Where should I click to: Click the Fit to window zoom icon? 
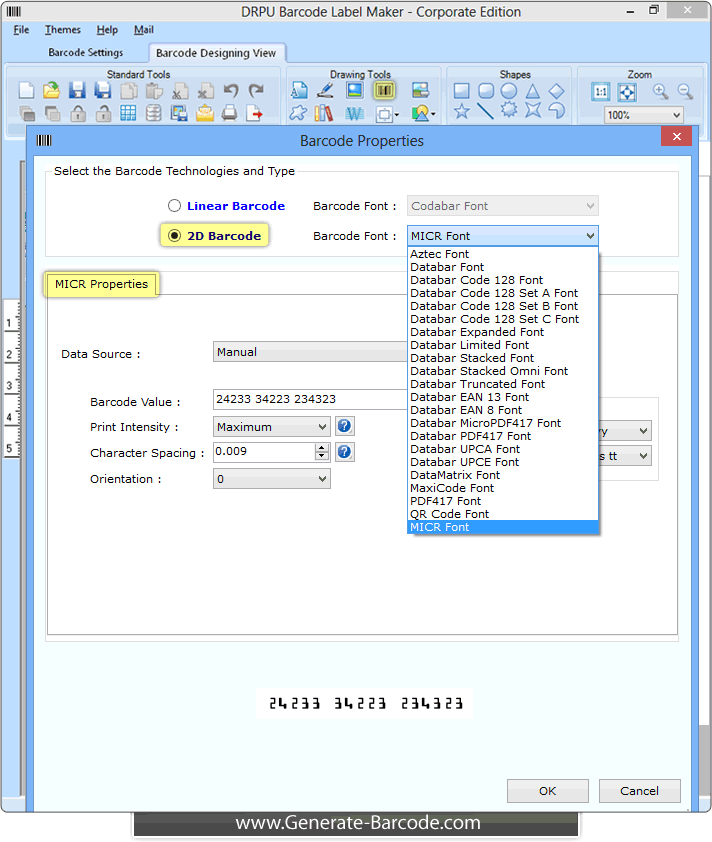point(627,92)
